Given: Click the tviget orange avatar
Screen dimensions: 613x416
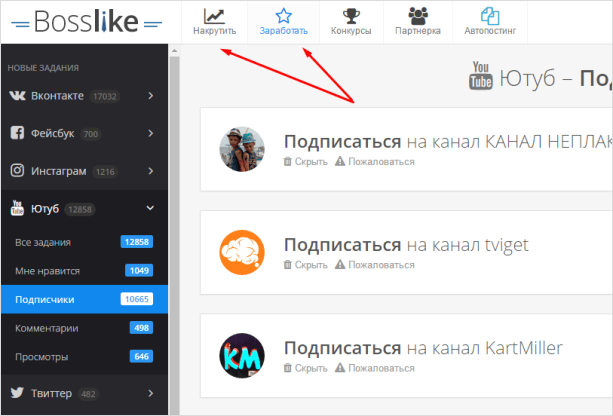Looking at the screenshot, I should 242,254.
